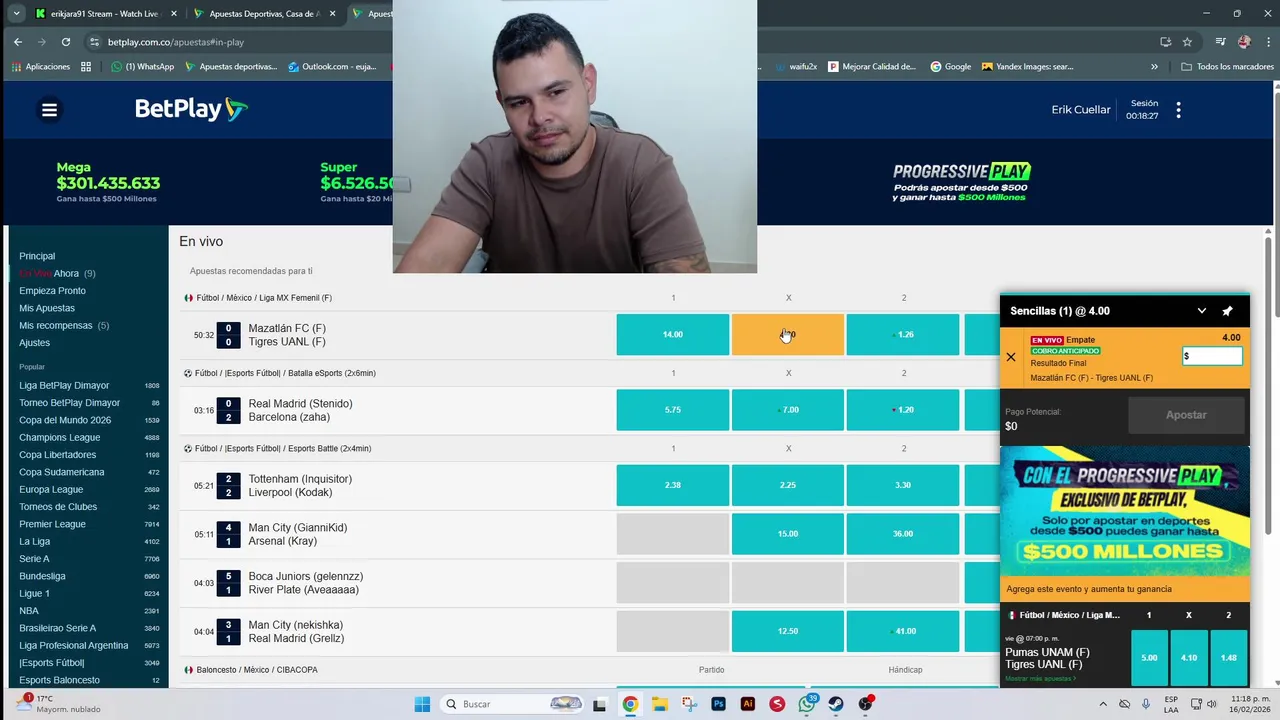
Task: Select 41.00 odds for Real Madrid (Grellz)
Action: coord(903,631)
